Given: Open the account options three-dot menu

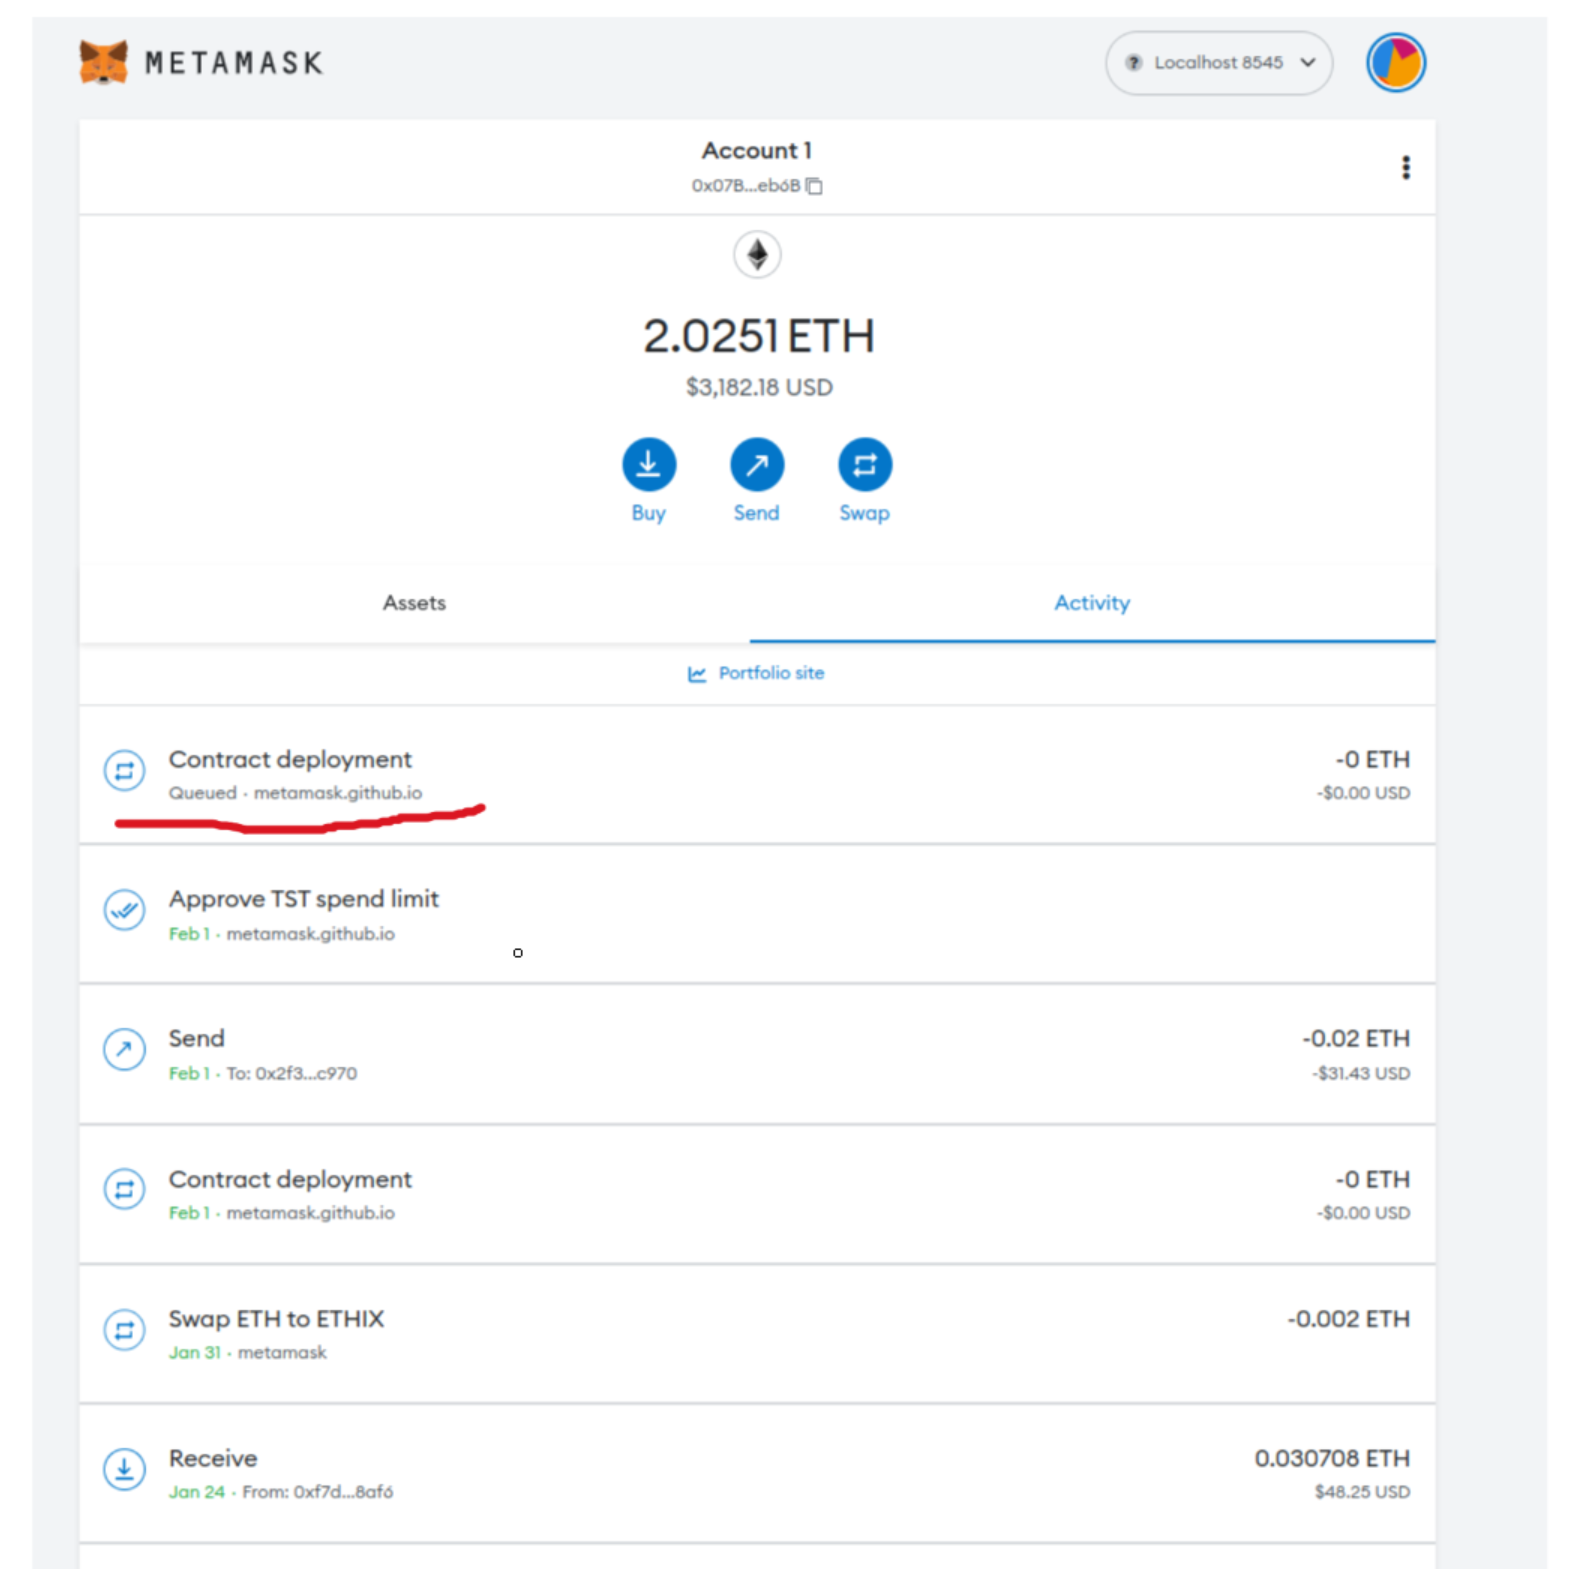Looking at the screenshot, I should pyautogui.click(x=1405, y=167).
